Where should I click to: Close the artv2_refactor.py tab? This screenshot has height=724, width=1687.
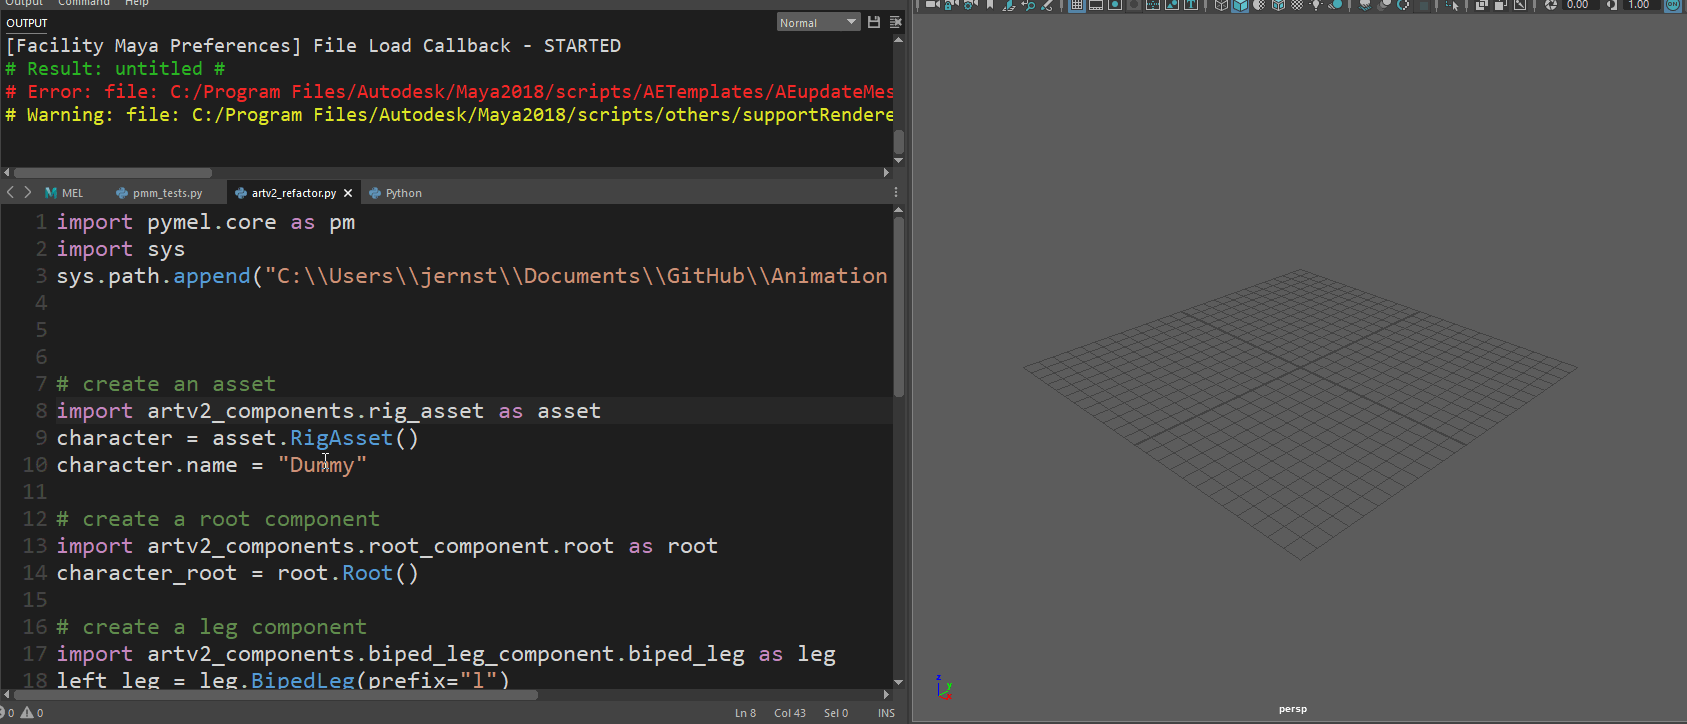(348, 193)
